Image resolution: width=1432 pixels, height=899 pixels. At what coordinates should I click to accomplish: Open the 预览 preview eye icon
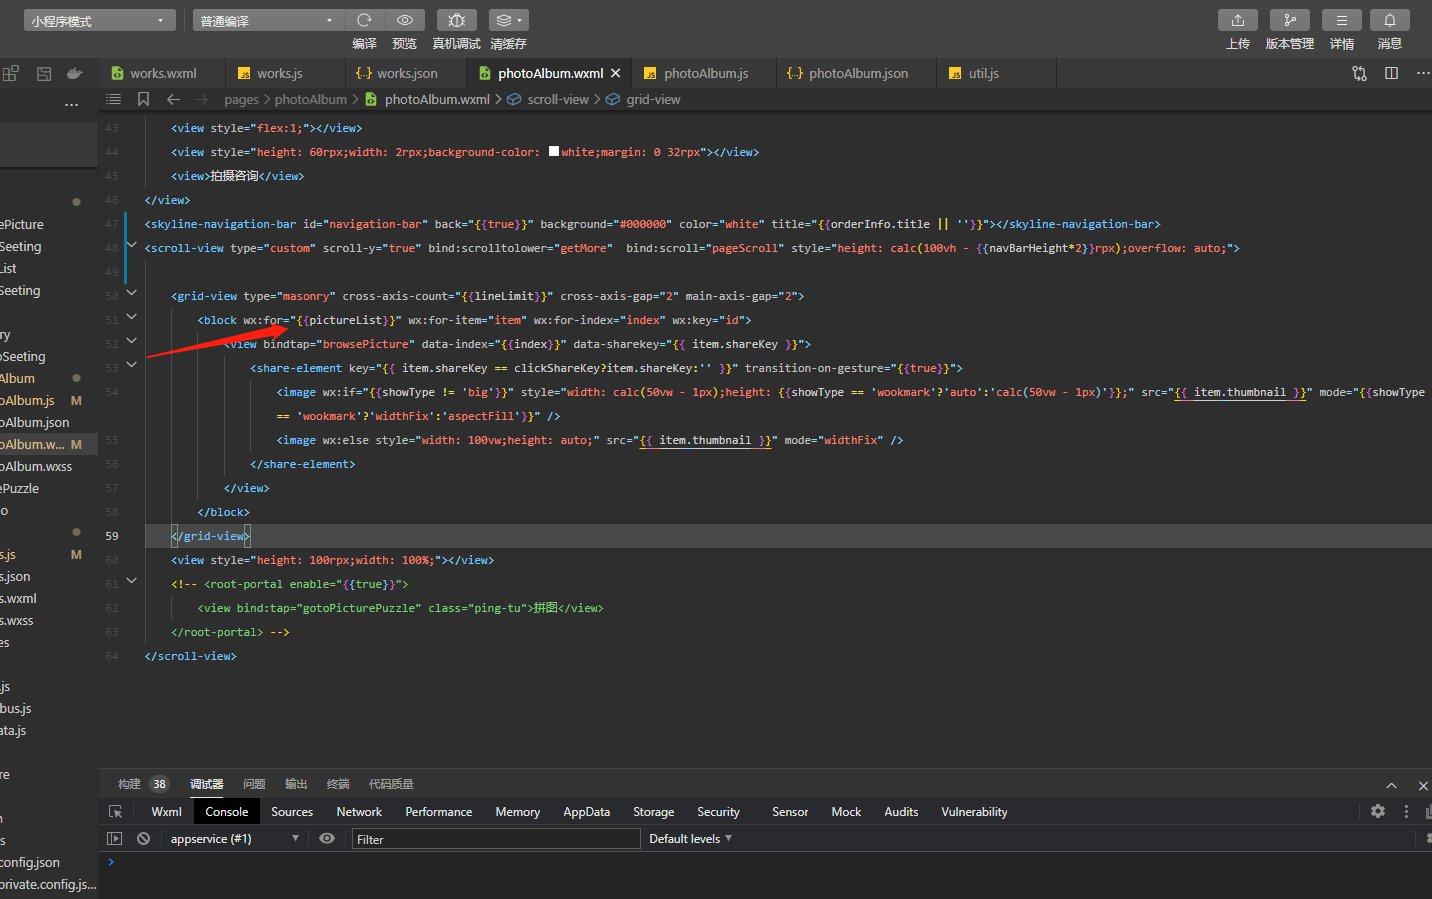point(405,20)
